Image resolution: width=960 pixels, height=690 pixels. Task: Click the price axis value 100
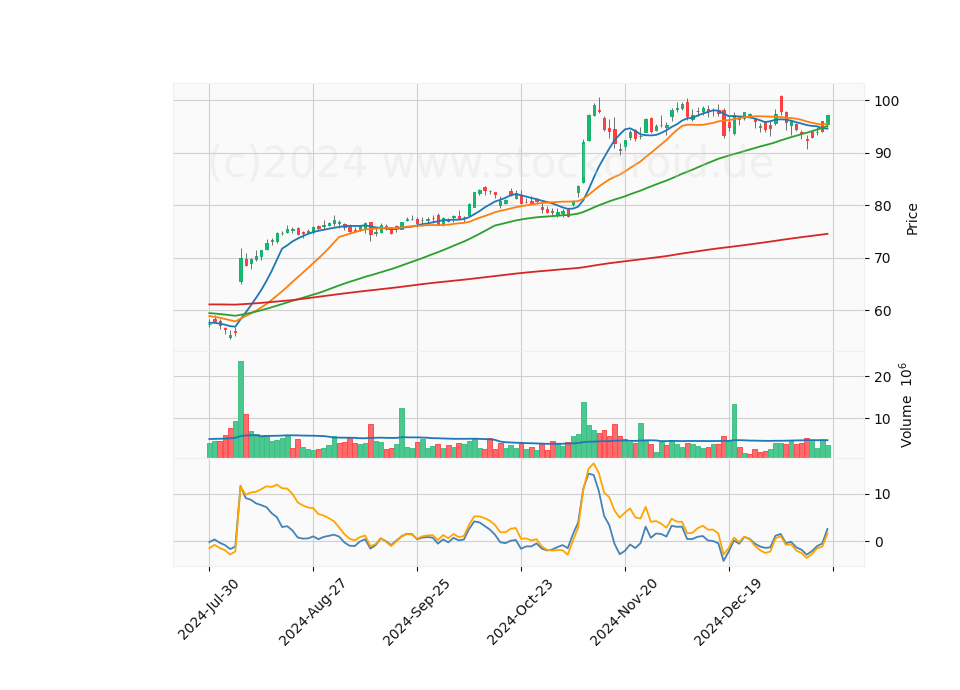(x=887, y=101)
